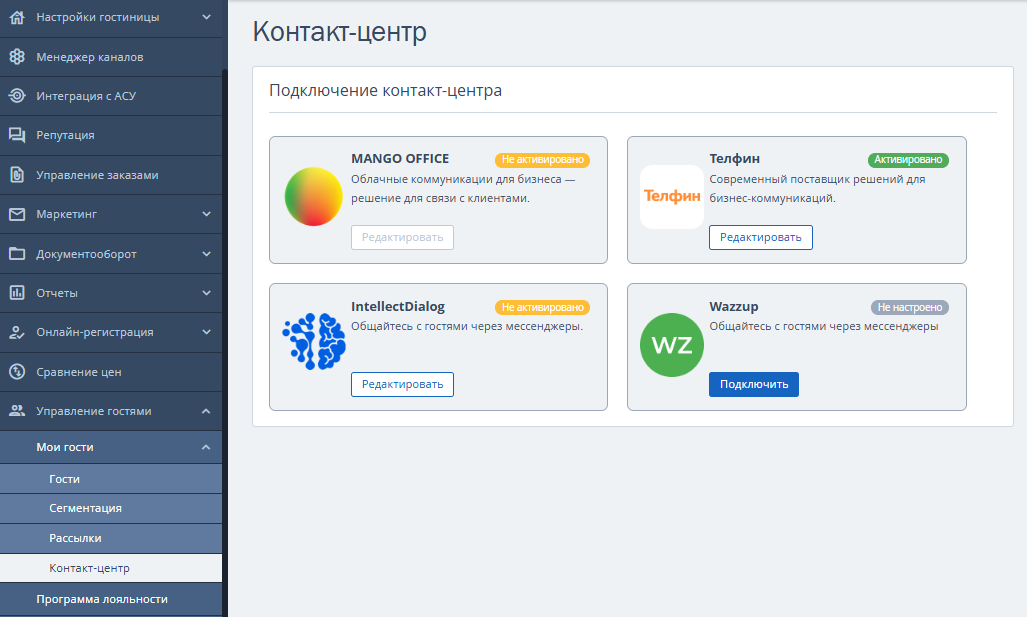Expand the Маркетинг menu chevron

click(x=206, y=214)
